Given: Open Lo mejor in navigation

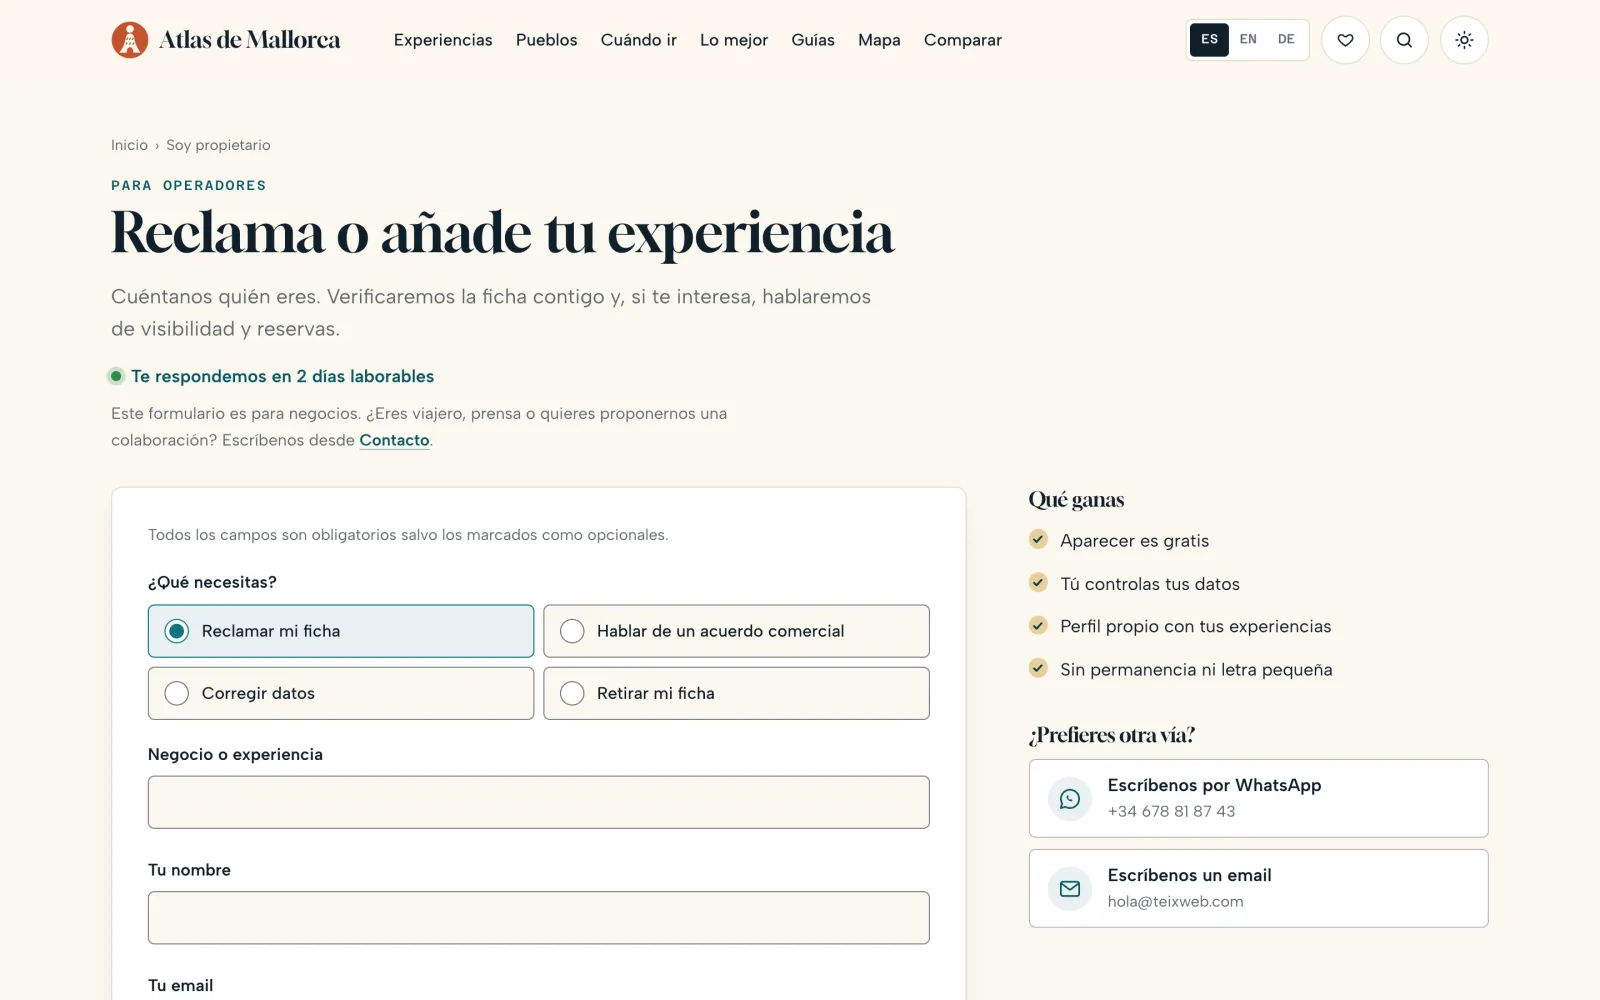Looking at the screenshot, I should pos(734,40).
